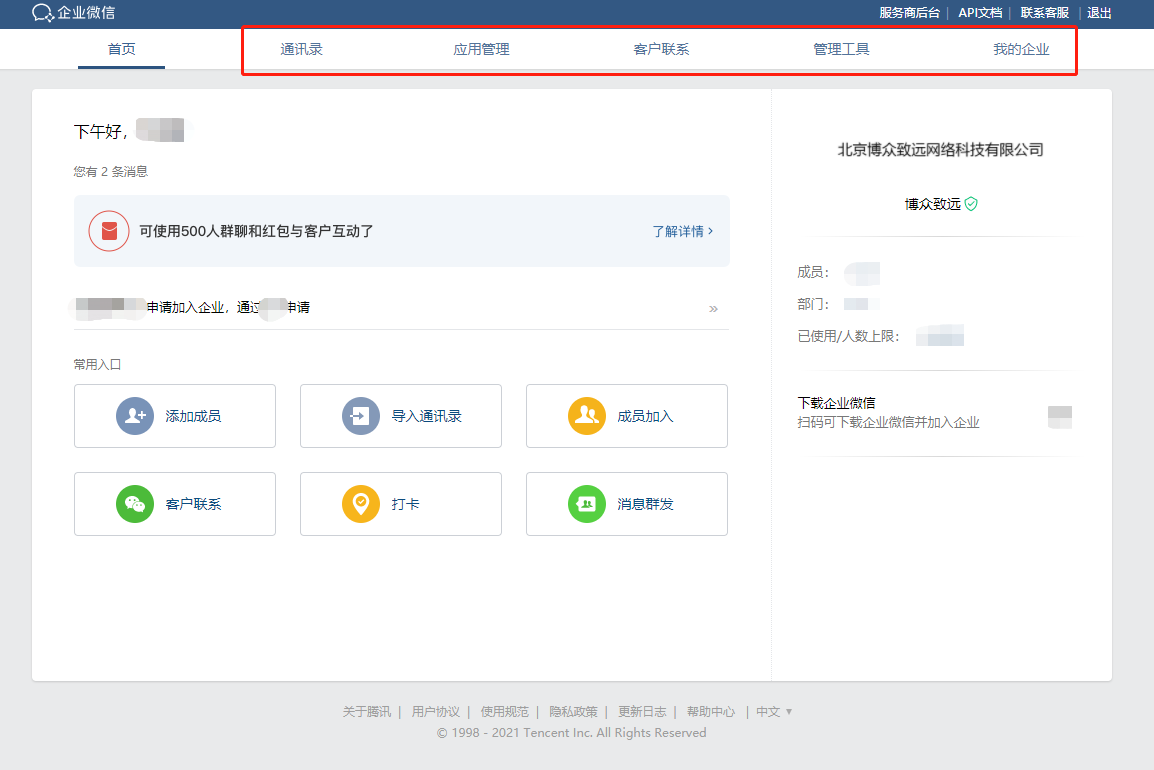The image size is (1154, 770).
Task: Click the 博众致远 short name text
Action: coord(932,204)
